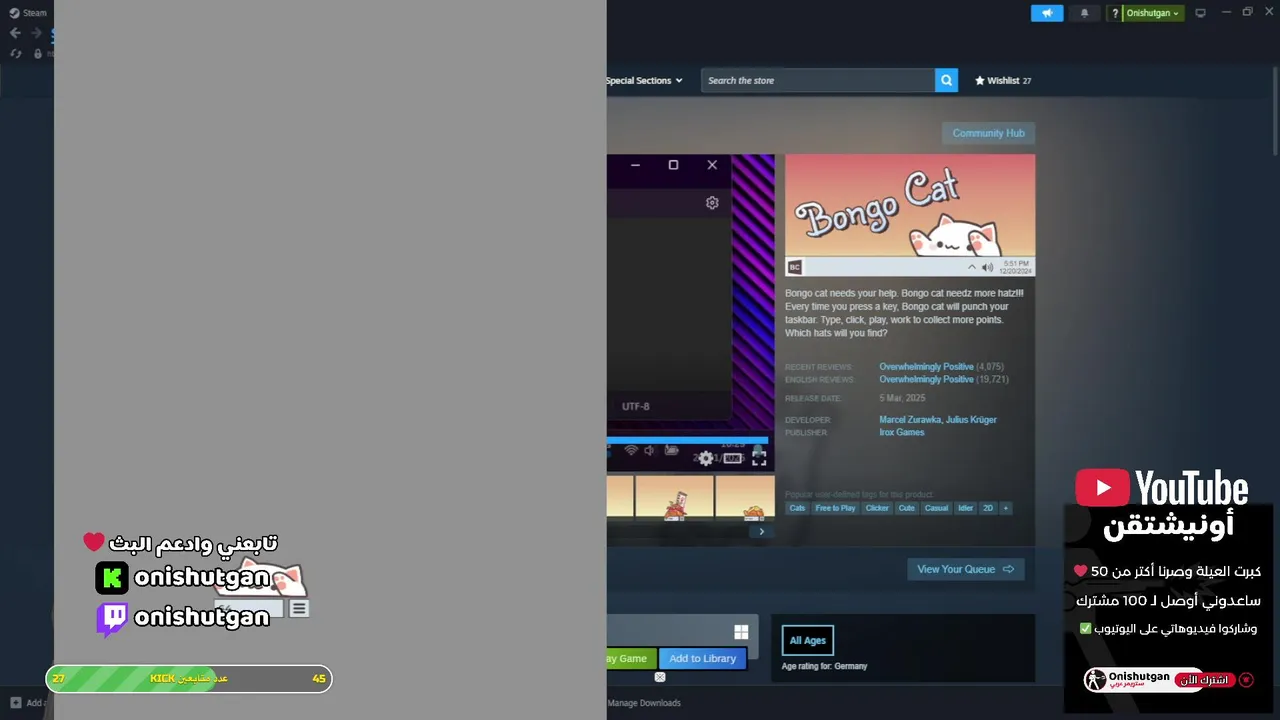Select the Clicker tag
The image size is (1280, 720).
coord(877,508)
